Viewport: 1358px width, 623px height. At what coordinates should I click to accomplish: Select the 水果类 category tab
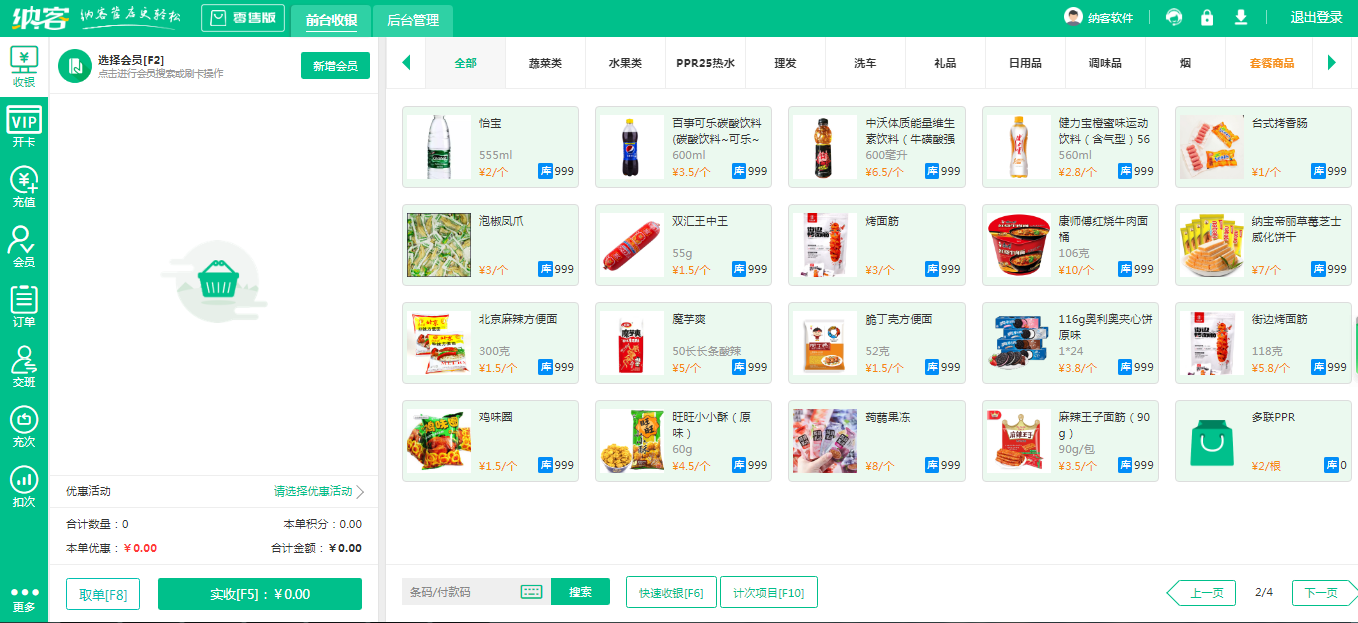(626, 63)
